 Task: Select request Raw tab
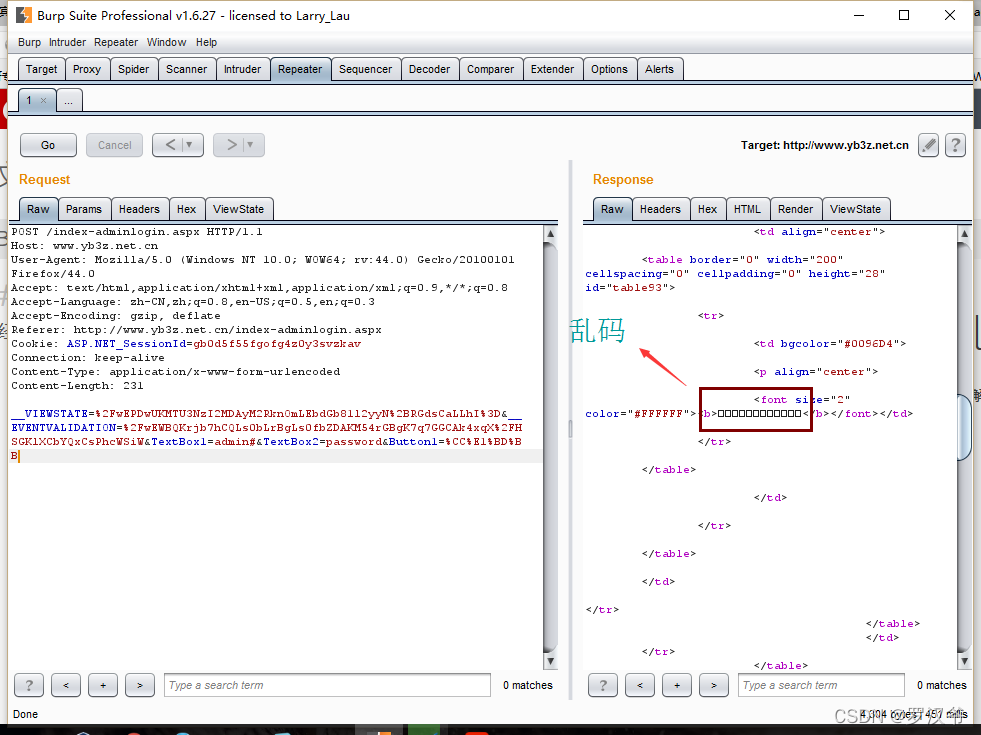click(x=38, y=210)
